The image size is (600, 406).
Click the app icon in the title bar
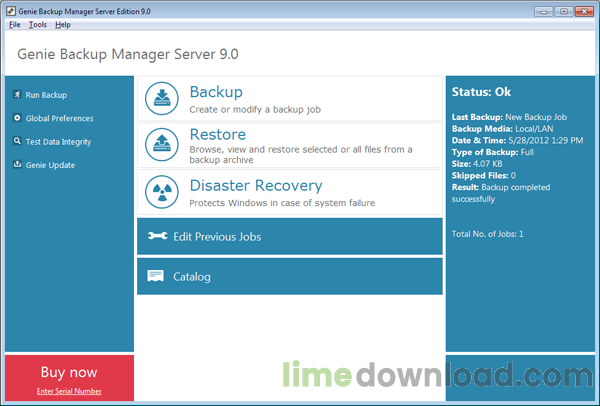click(x=11, y=11)
